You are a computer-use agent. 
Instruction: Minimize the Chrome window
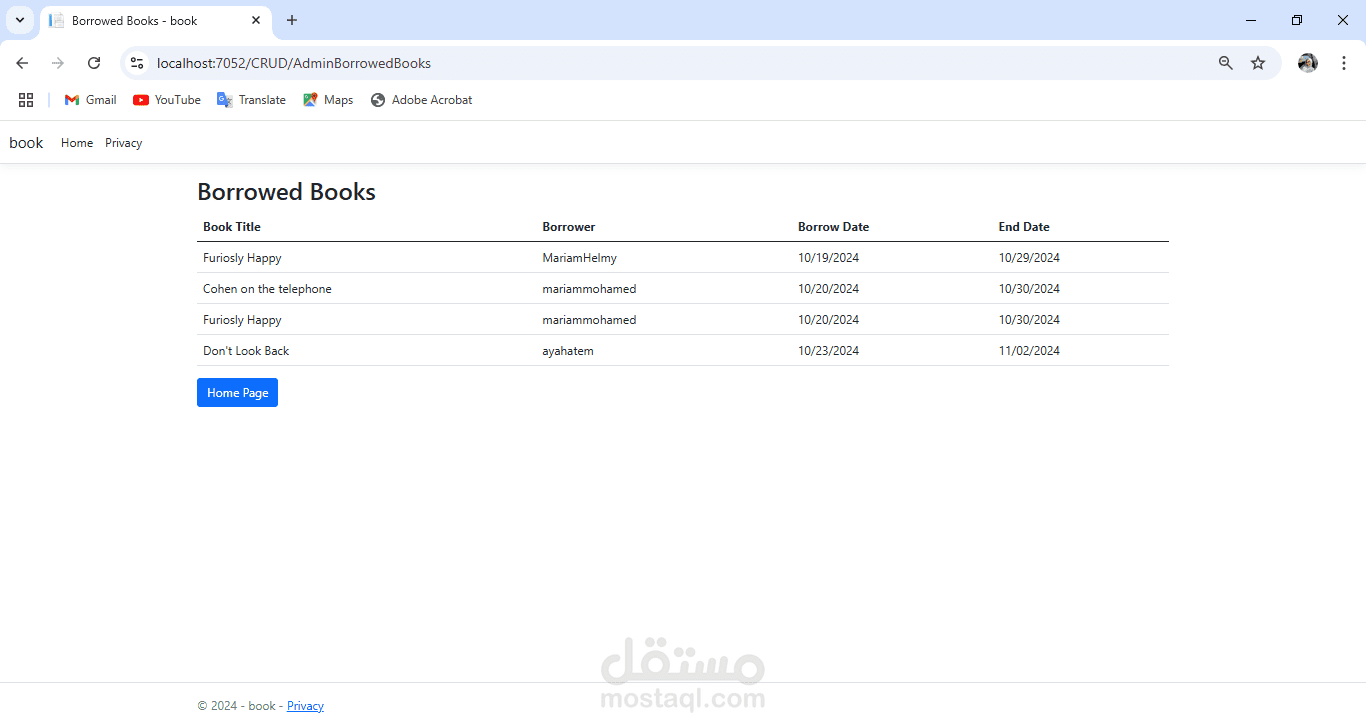click(x=1251, y=20)
